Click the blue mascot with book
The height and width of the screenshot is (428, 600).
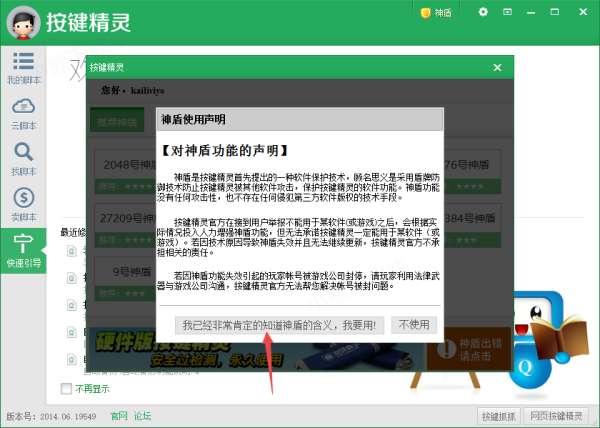coord(547,340)
